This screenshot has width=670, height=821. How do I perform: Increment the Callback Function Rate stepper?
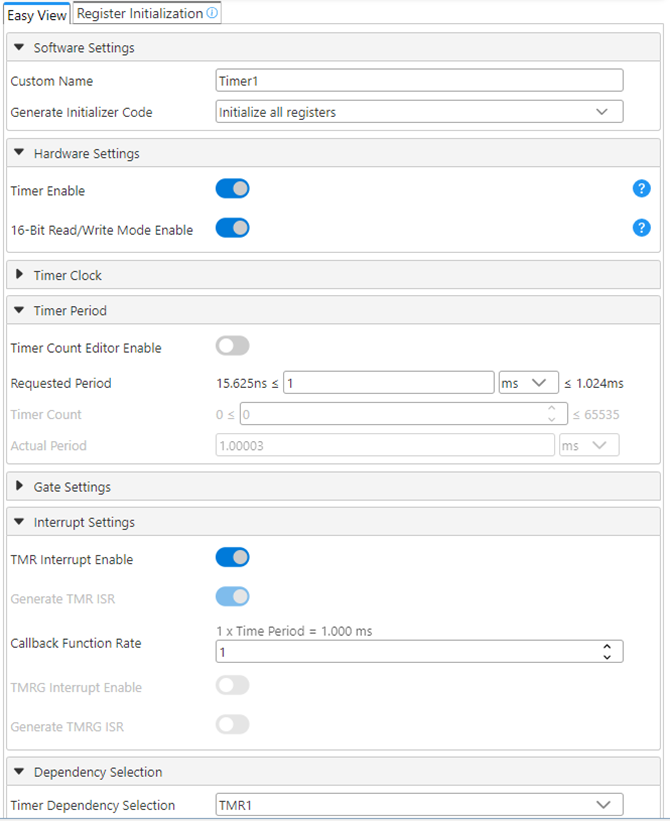click(x=607, y=647)
